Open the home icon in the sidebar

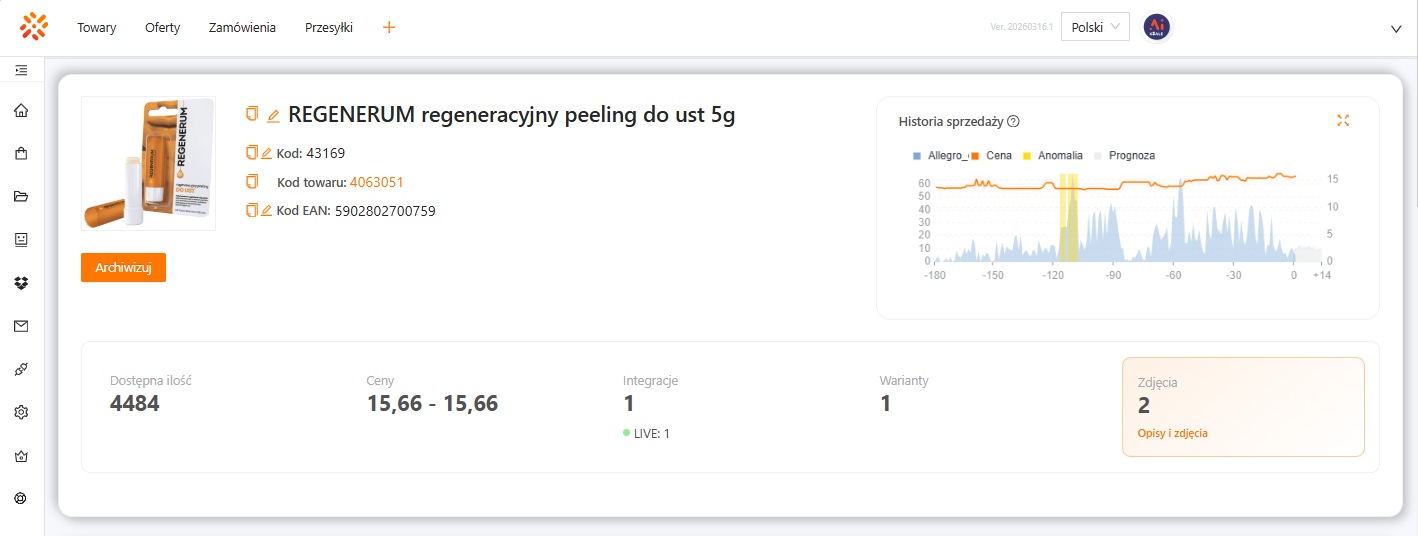click(21, 110)
